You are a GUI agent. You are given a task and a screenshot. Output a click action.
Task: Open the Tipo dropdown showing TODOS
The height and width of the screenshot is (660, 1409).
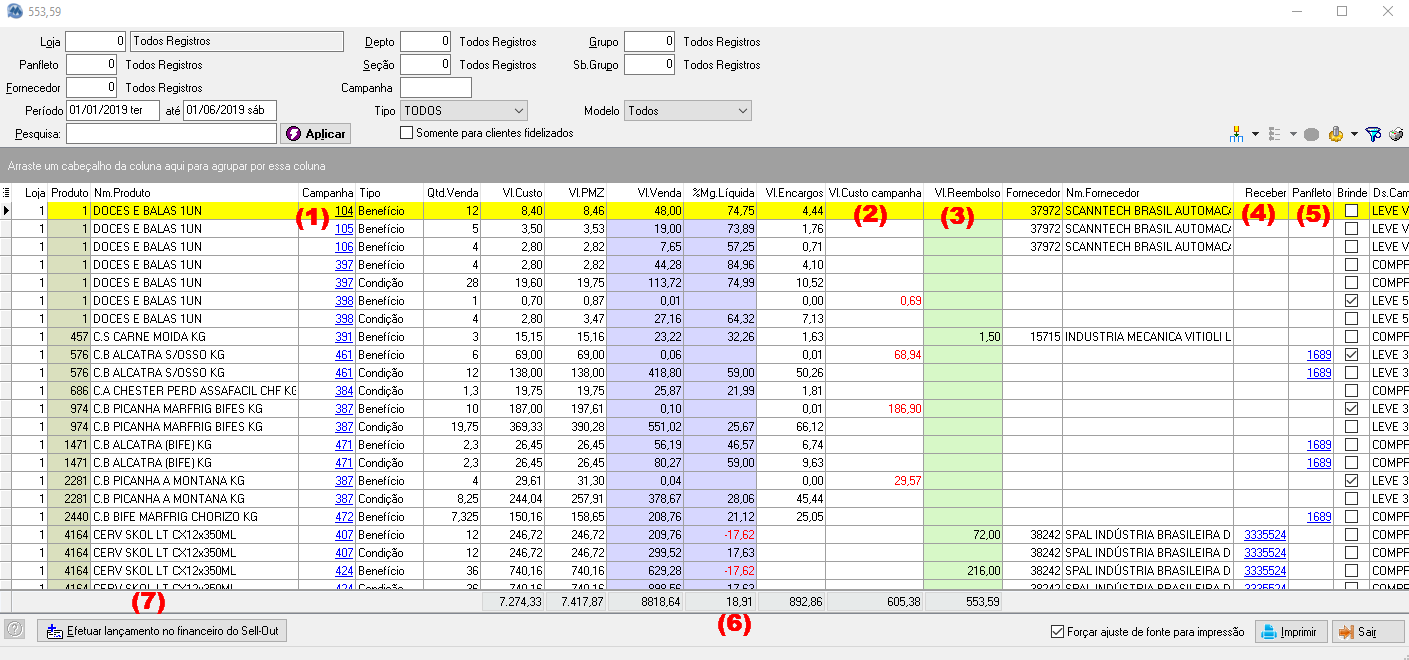(x=463, y=111)
